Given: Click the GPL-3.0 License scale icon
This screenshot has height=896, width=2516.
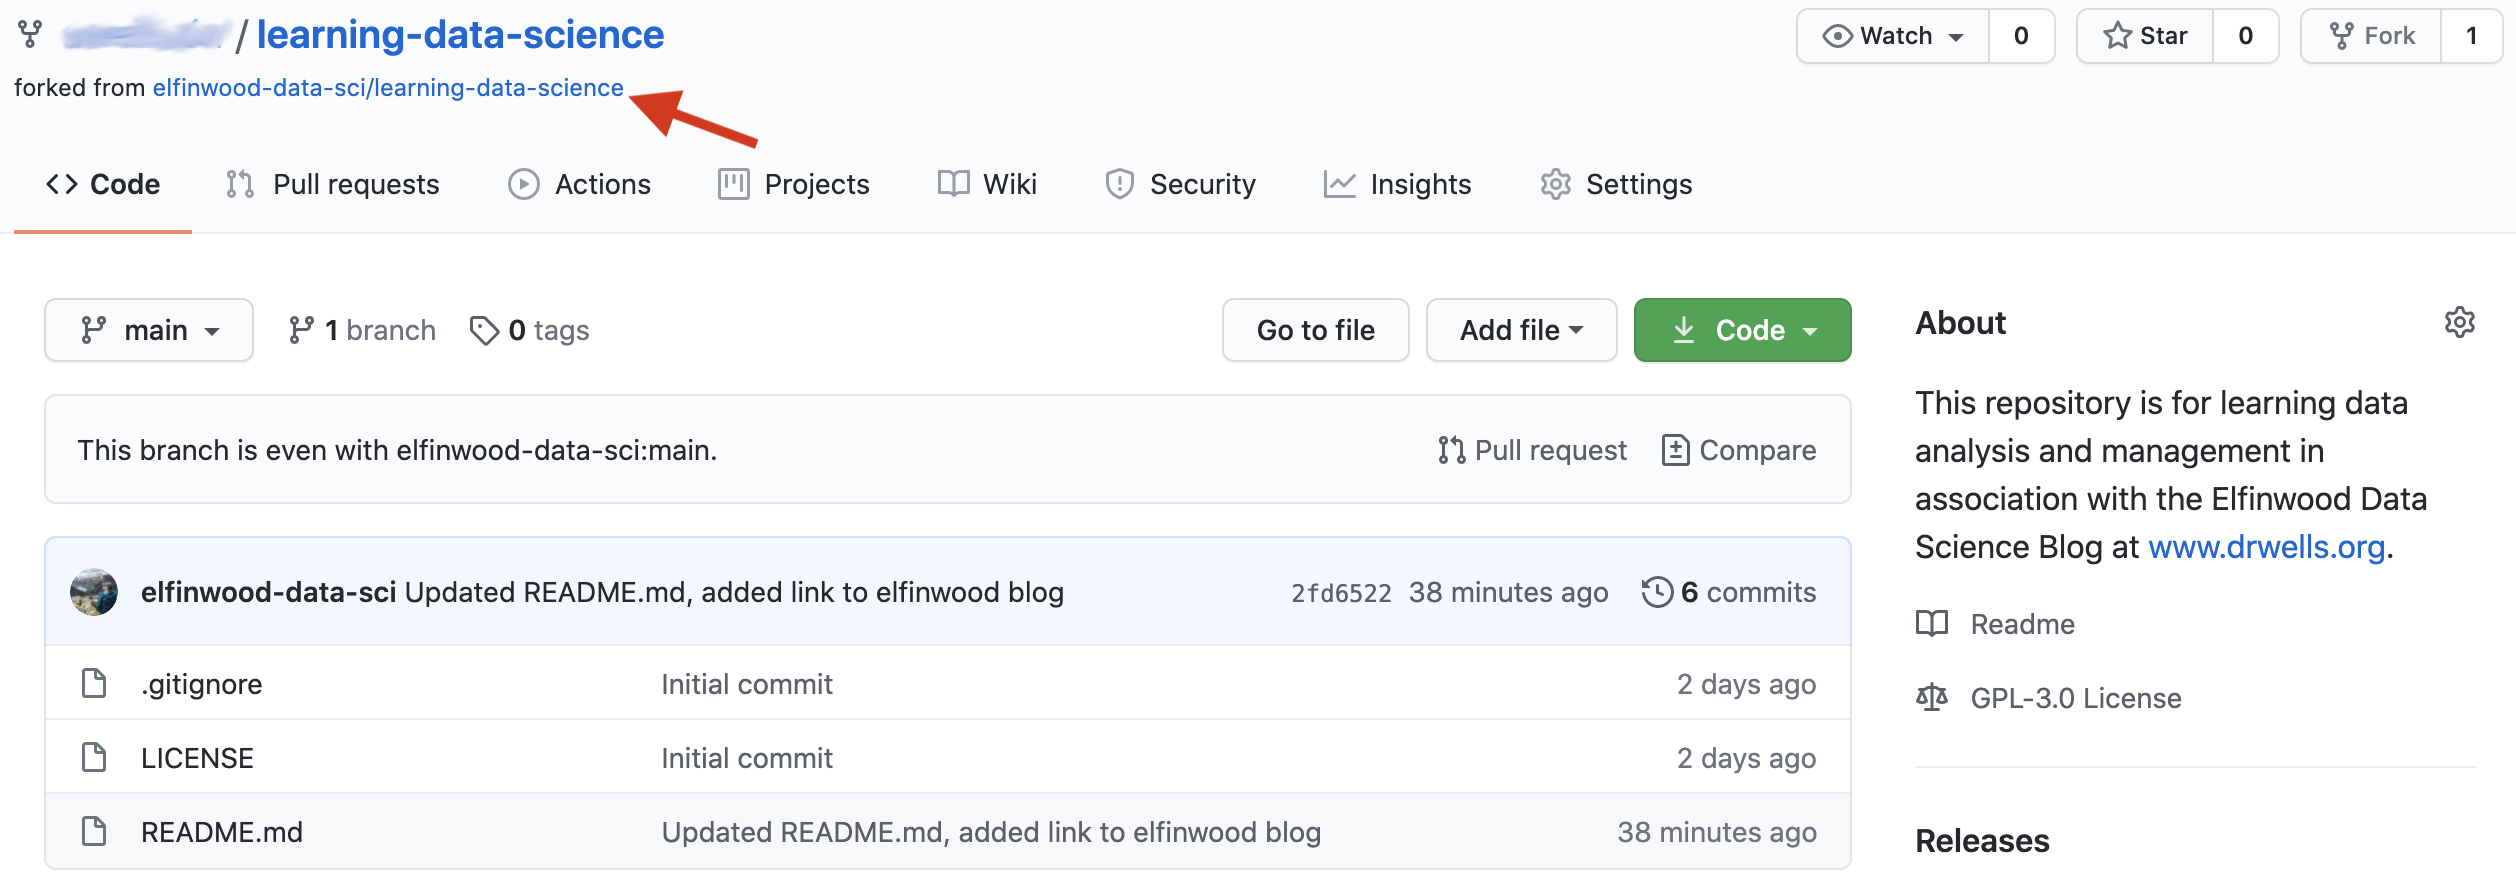Looking at the screenshot, I should (x=1932, y=697).
